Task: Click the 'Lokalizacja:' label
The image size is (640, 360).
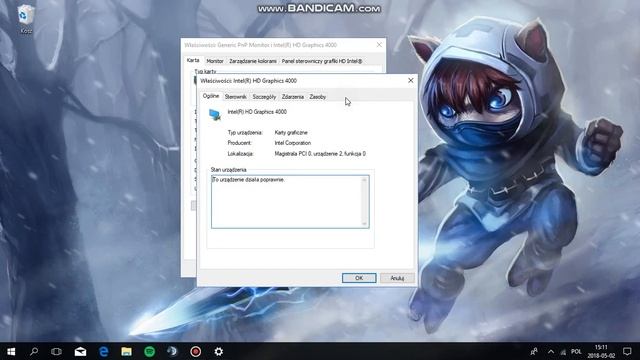Action: pyautogui.click(x=241, y=153)
